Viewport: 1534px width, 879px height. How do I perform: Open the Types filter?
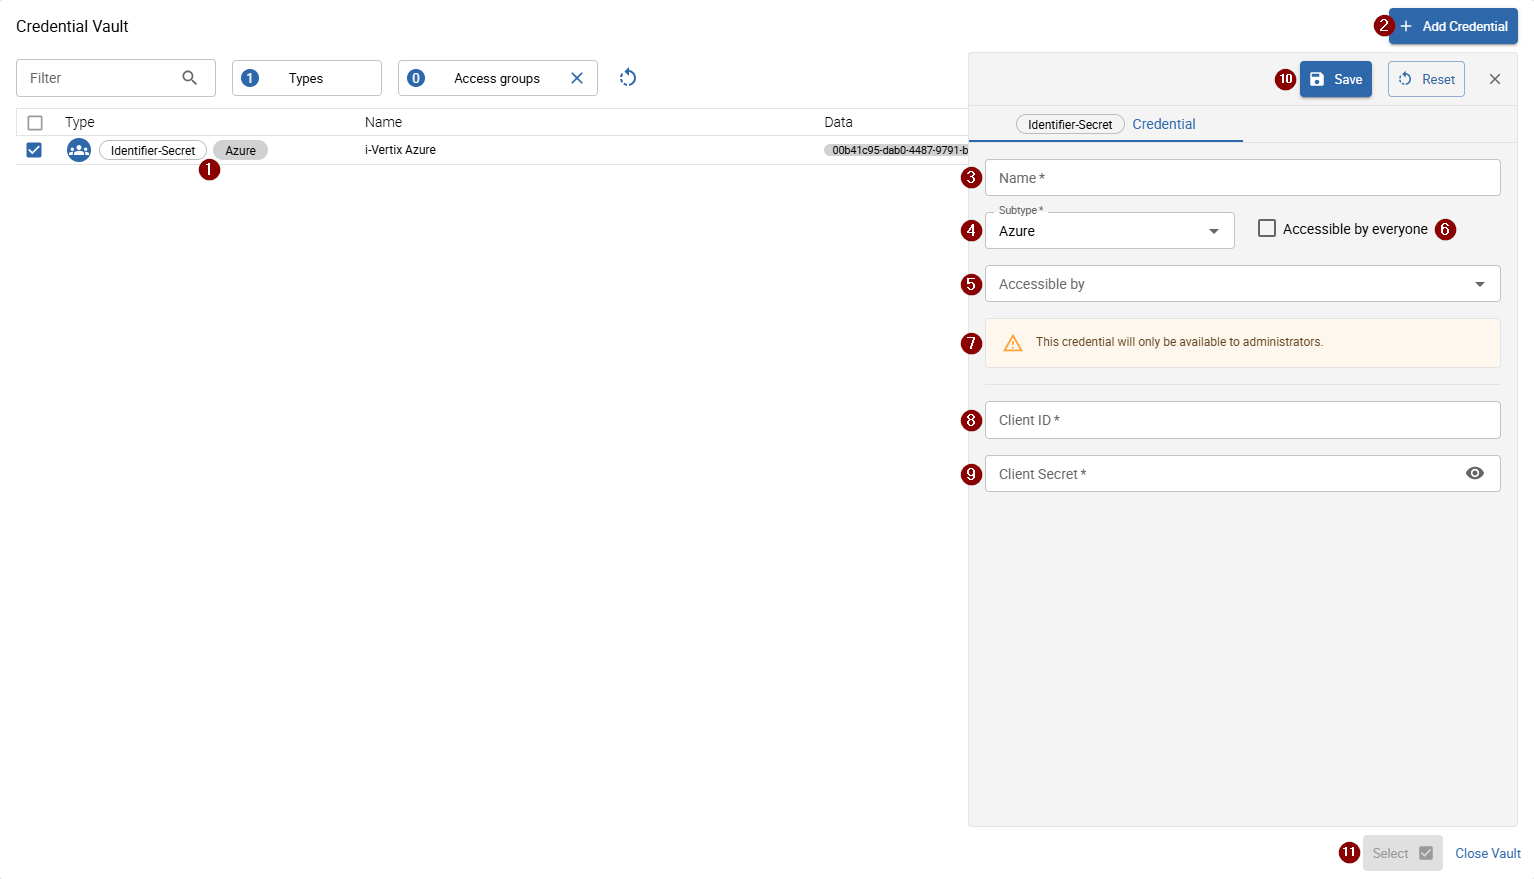tap(307, 78)
